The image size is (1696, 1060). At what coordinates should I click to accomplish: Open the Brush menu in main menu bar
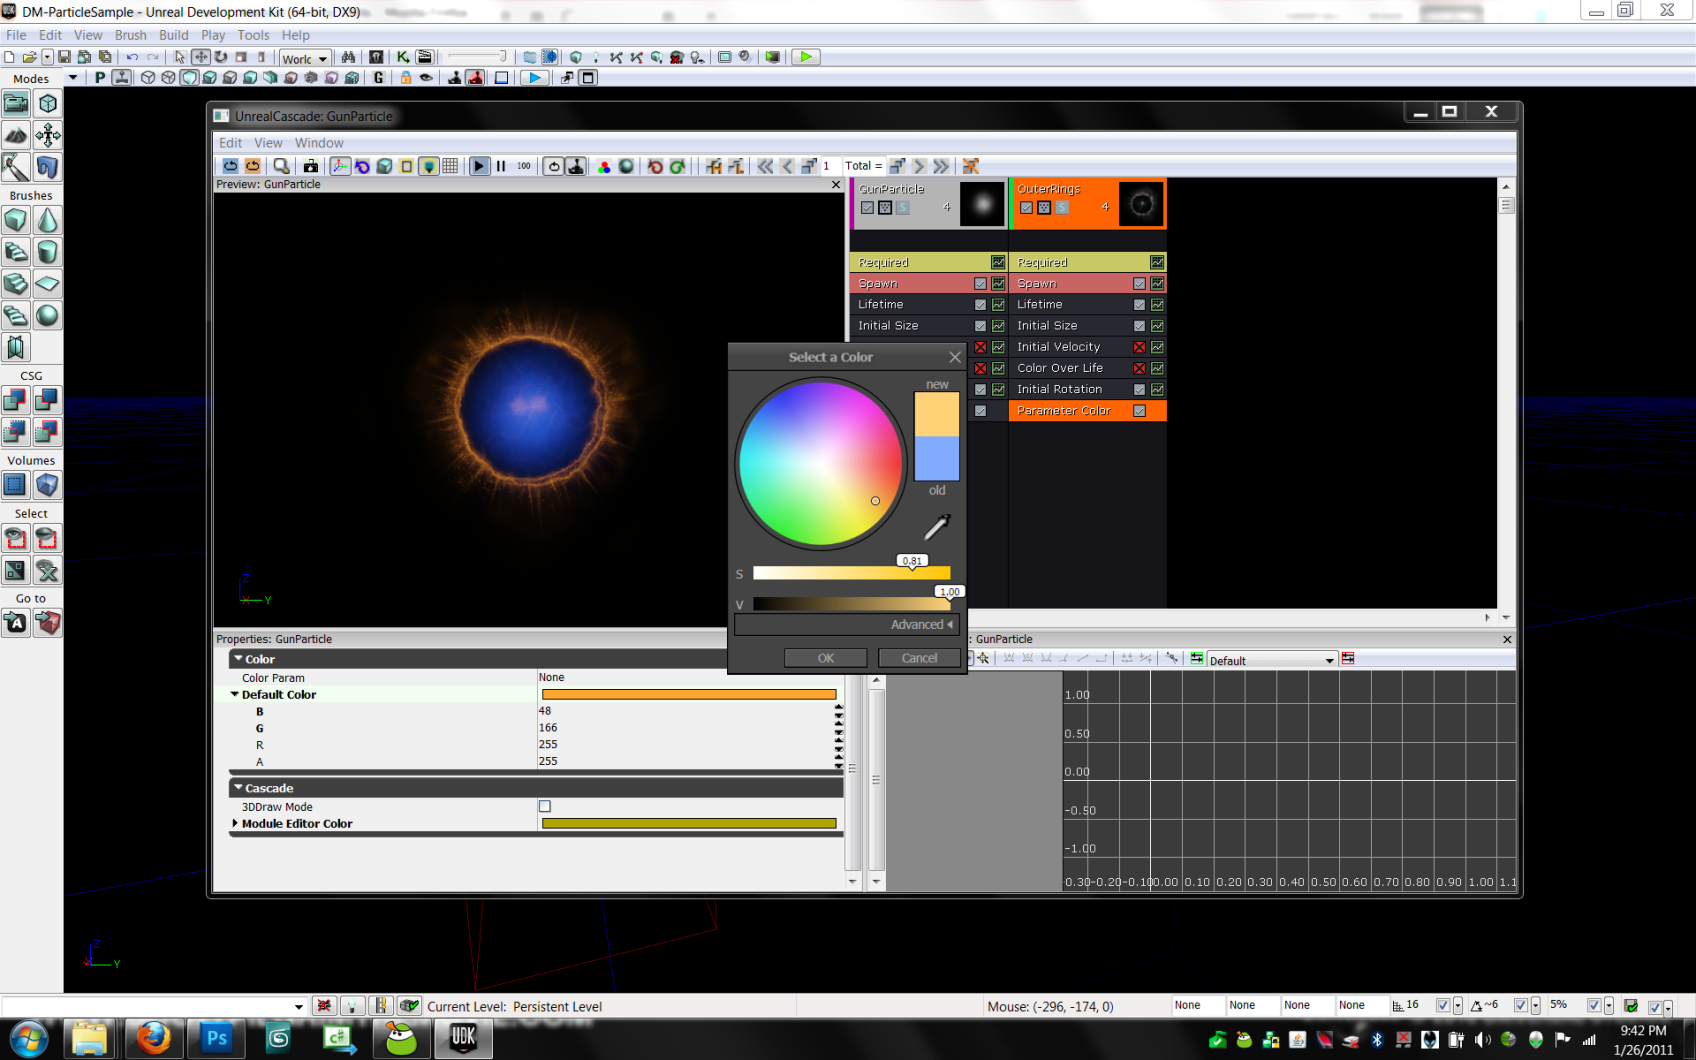pos(130,35)
